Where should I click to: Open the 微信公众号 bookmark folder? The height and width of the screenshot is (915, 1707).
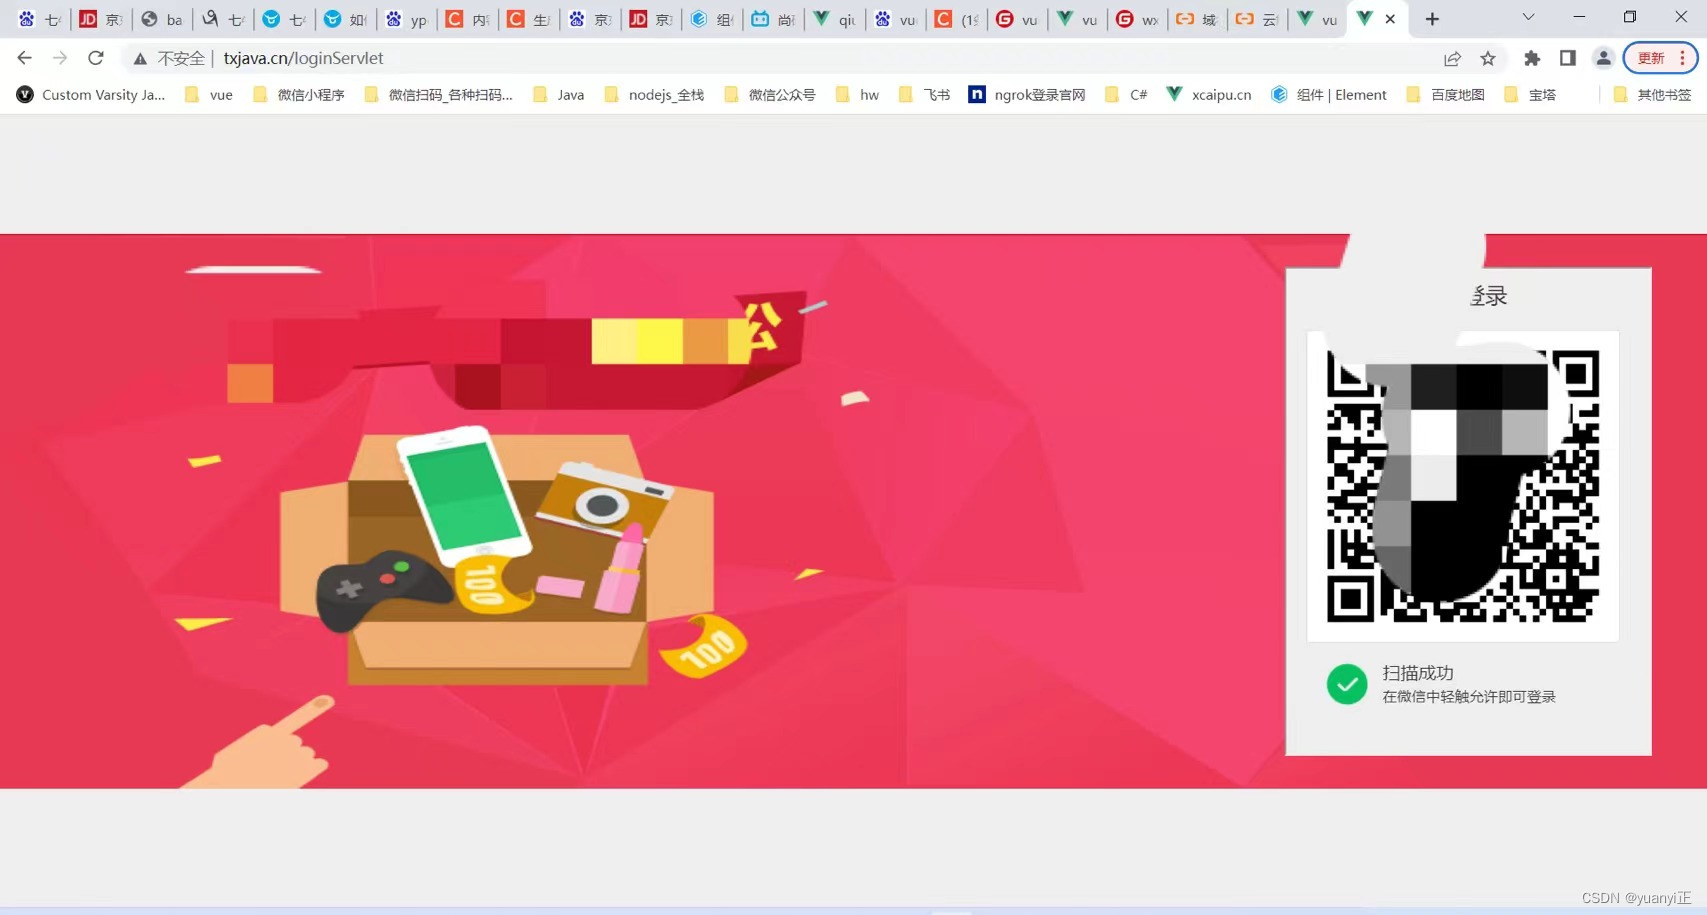770,95
